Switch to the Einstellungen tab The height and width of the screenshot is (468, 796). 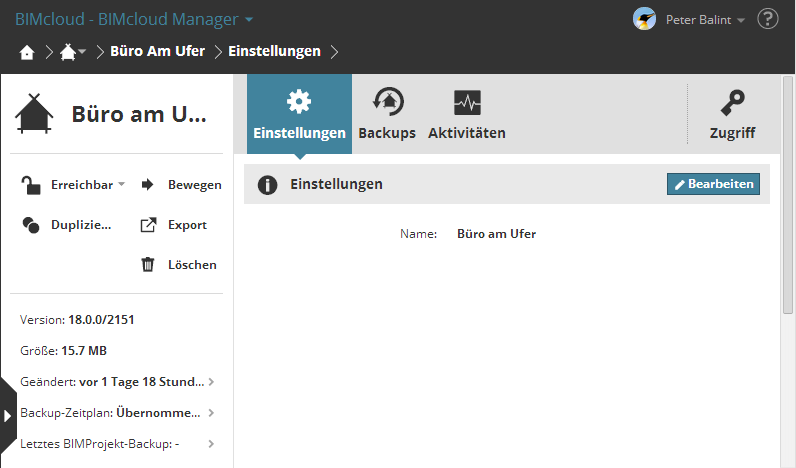[300, 114]
